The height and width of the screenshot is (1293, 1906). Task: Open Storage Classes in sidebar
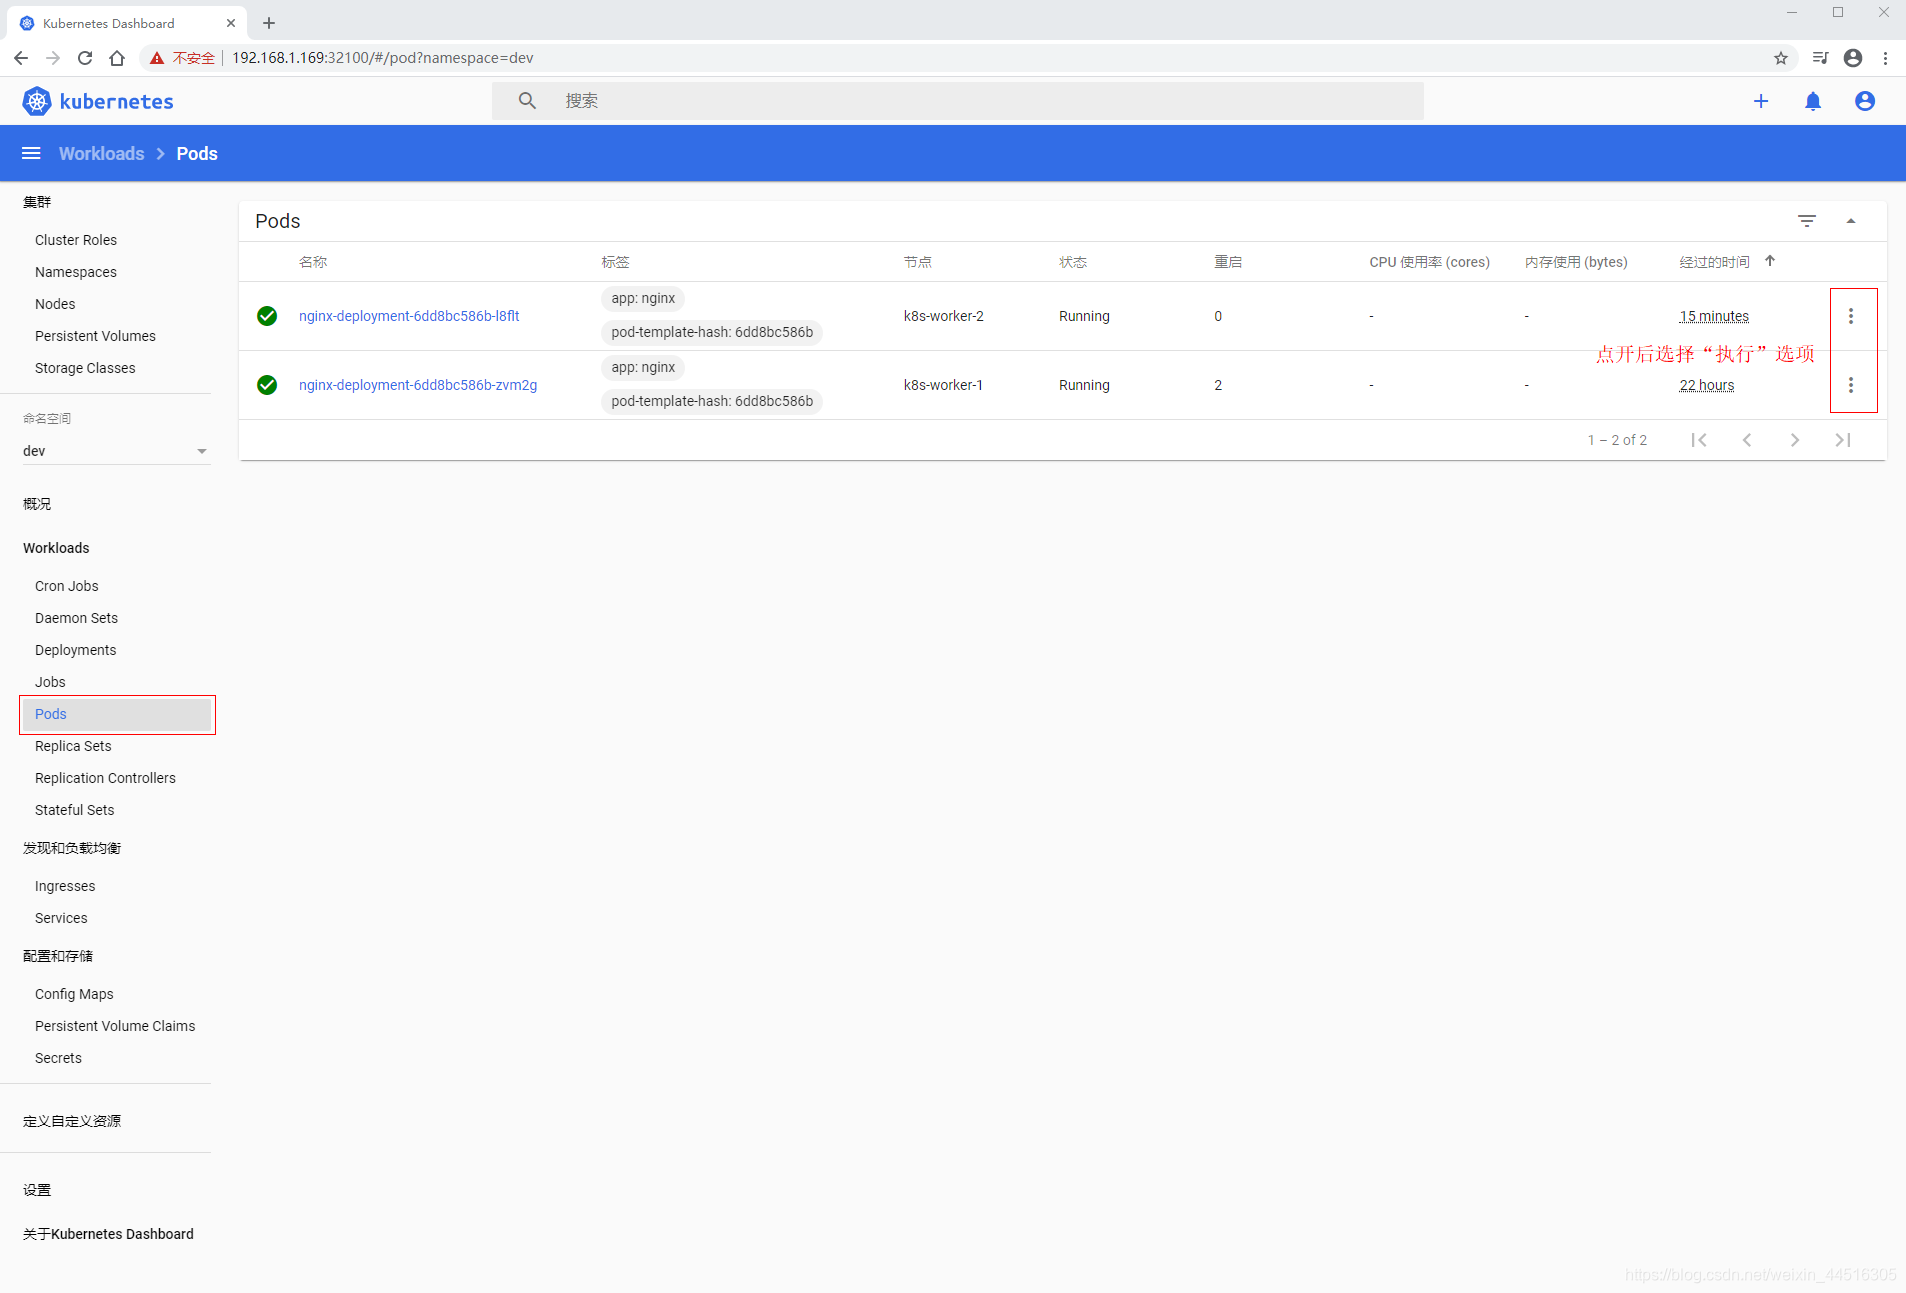pyautogui.click(x=85, y=368)
